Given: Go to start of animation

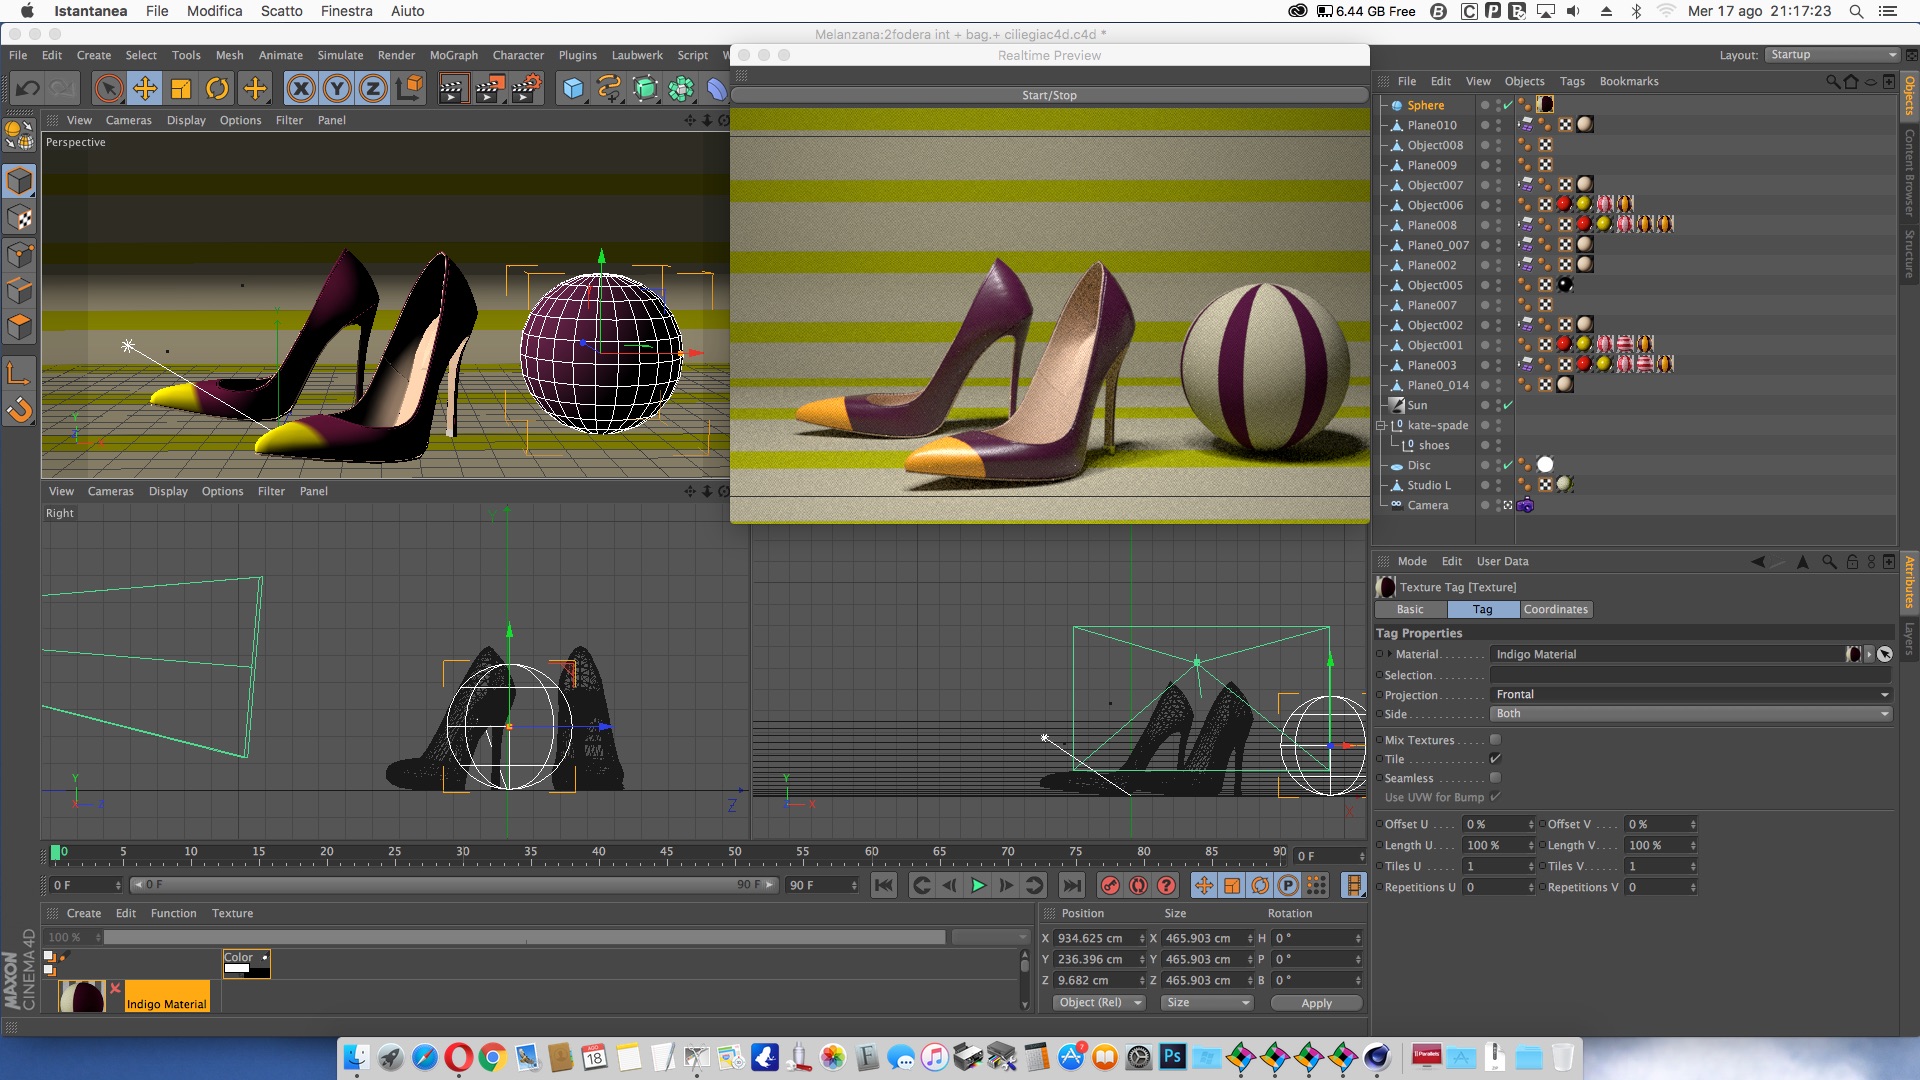Looking at the screenshot, I should [884, 885].
